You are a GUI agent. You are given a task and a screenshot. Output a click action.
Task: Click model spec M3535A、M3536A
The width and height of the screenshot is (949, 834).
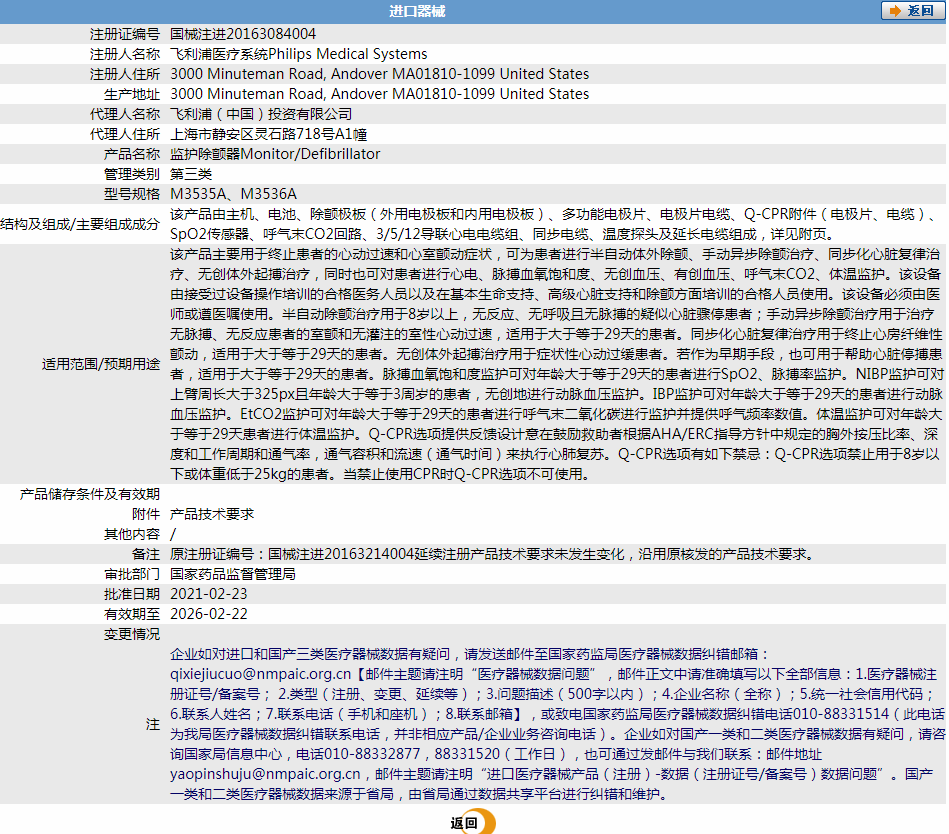(x=233, y=194)
